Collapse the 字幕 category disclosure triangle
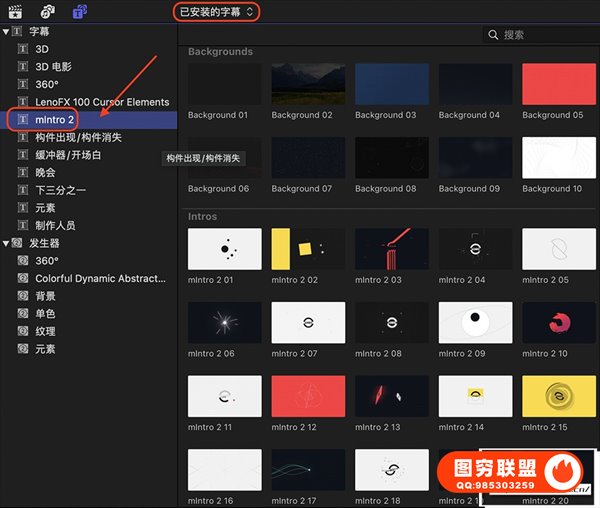The height and width of the screenshot is (508, 600). coord(6,31)
